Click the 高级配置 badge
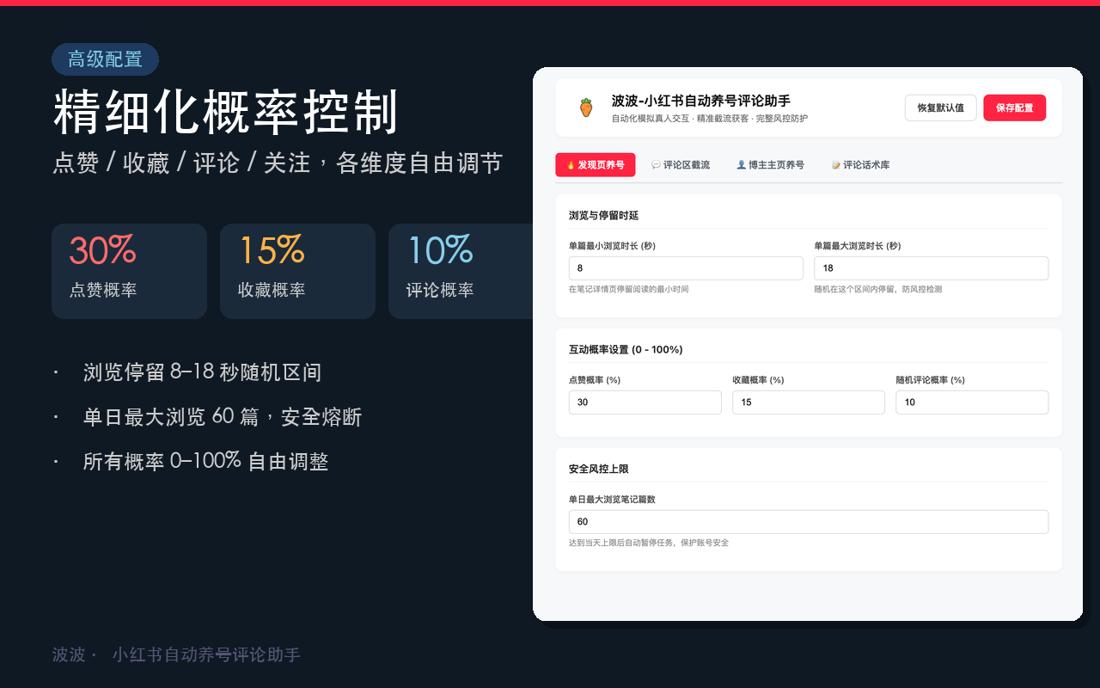Image resolution: width=1100 pixels, height=688 pixels. pos(105,60)
